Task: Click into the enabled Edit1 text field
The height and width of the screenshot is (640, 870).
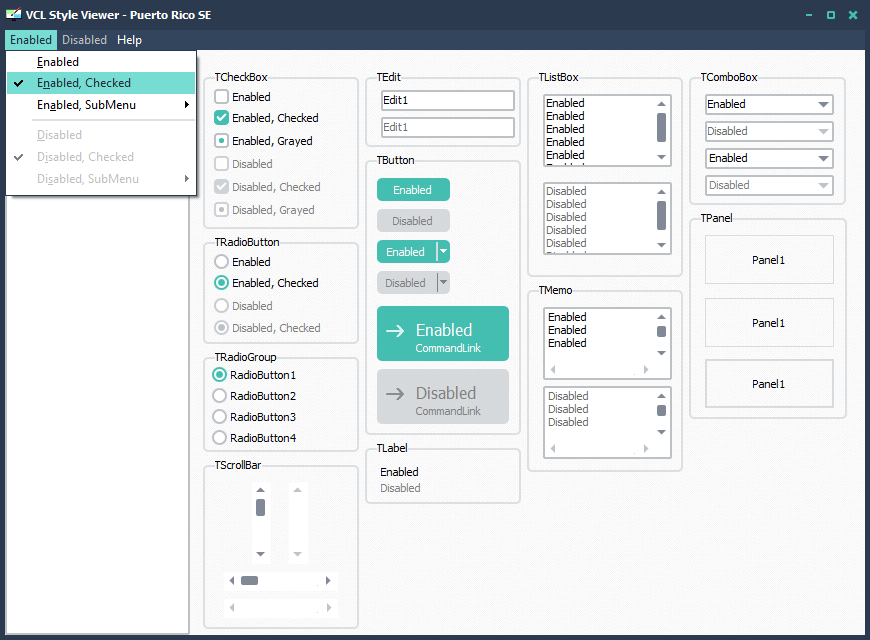Action: point(448,100)
